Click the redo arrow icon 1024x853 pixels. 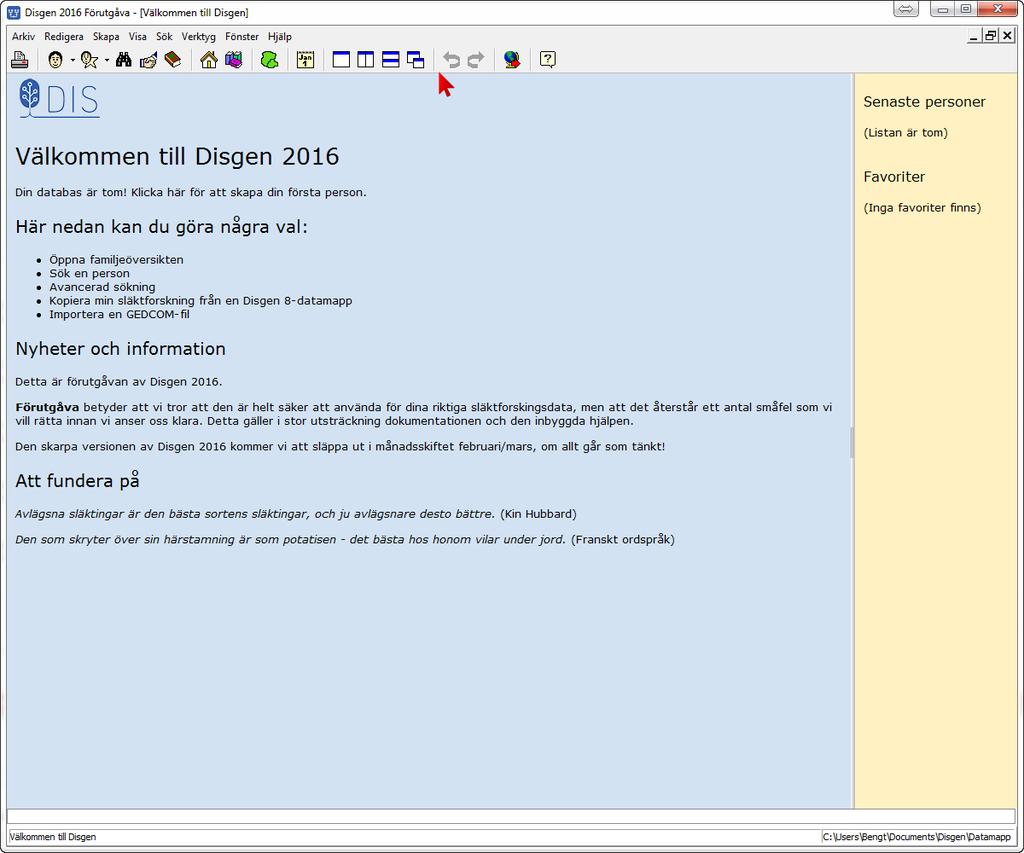point(476,60)
